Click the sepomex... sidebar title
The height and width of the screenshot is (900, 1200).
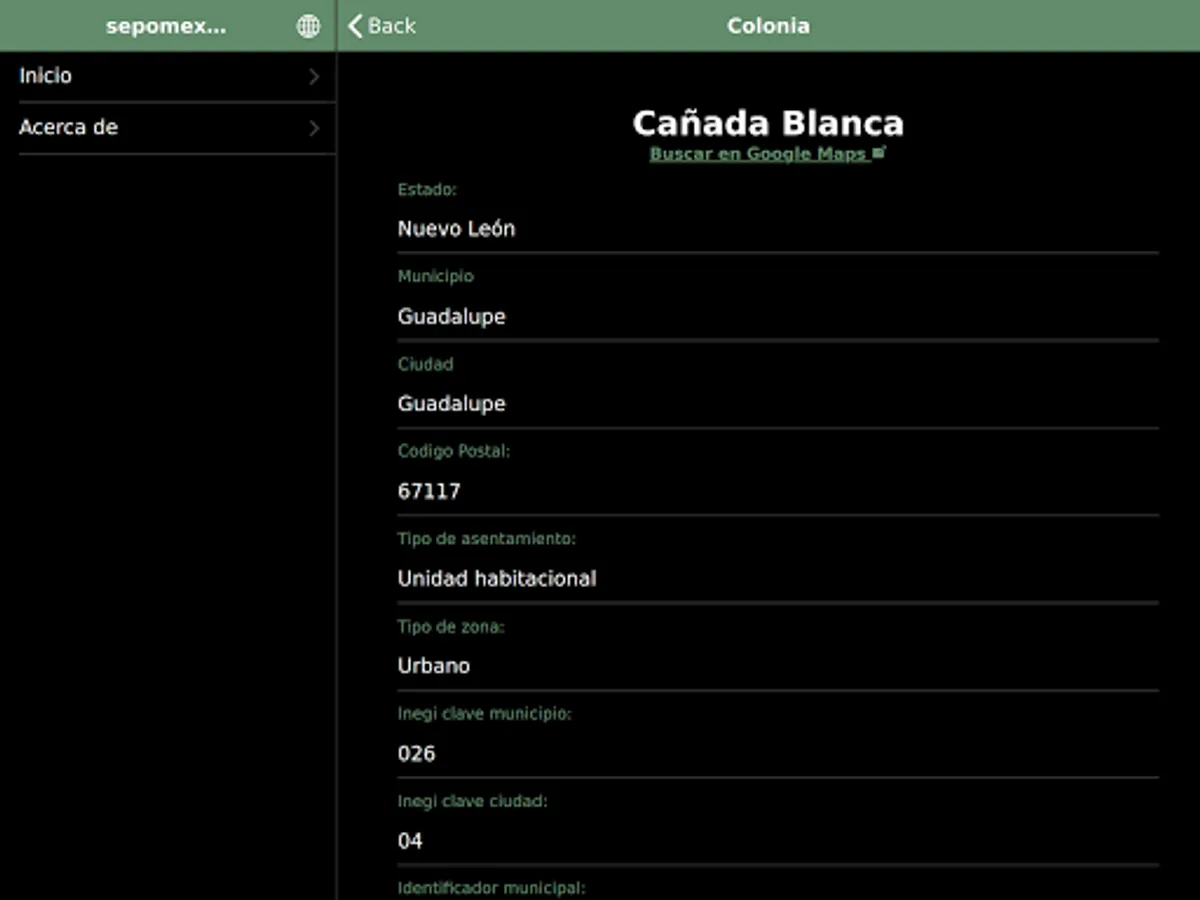pyautogui.click(x=166, y=27)
